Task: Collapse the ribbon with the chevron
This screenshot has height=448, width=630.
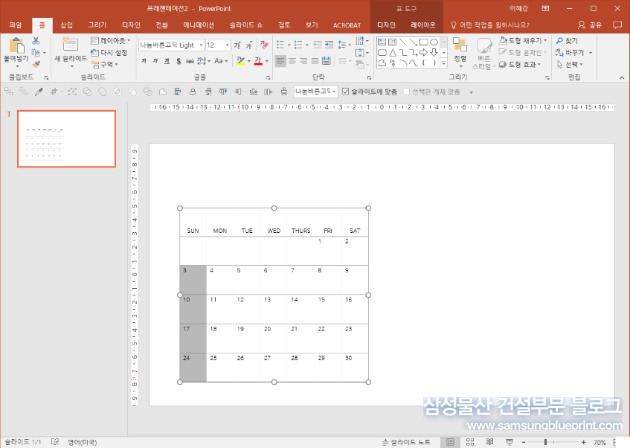Action: tap(622, 78)
